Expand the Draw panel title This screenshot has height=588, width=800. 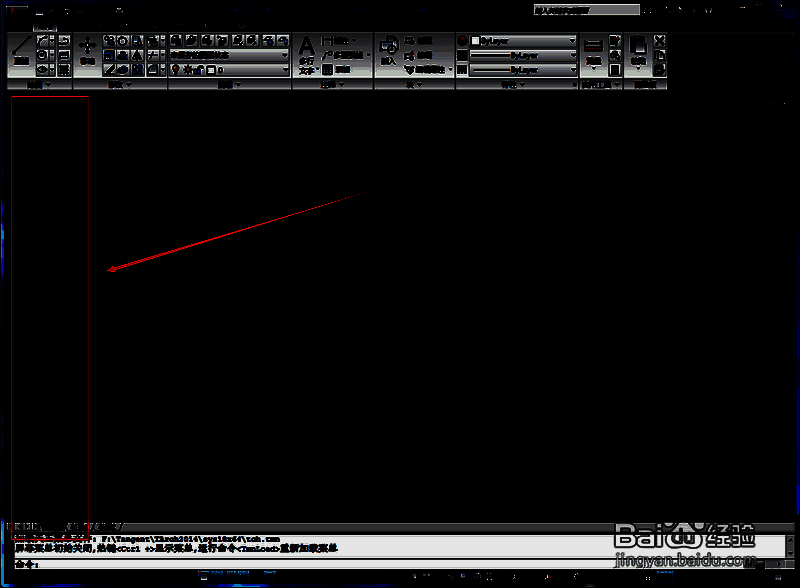(x=37, y=86)
